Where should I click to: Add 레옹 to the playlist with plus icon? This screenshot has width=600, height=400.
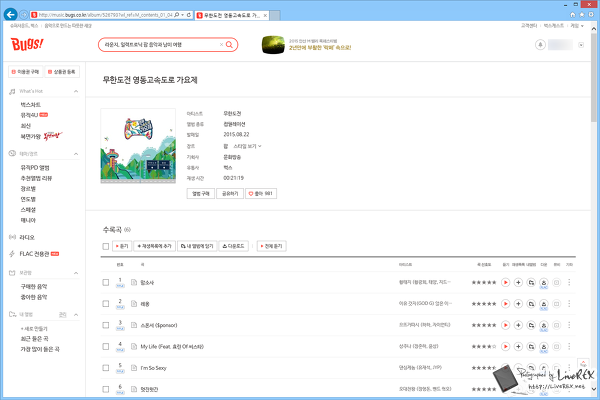(518, 304)
